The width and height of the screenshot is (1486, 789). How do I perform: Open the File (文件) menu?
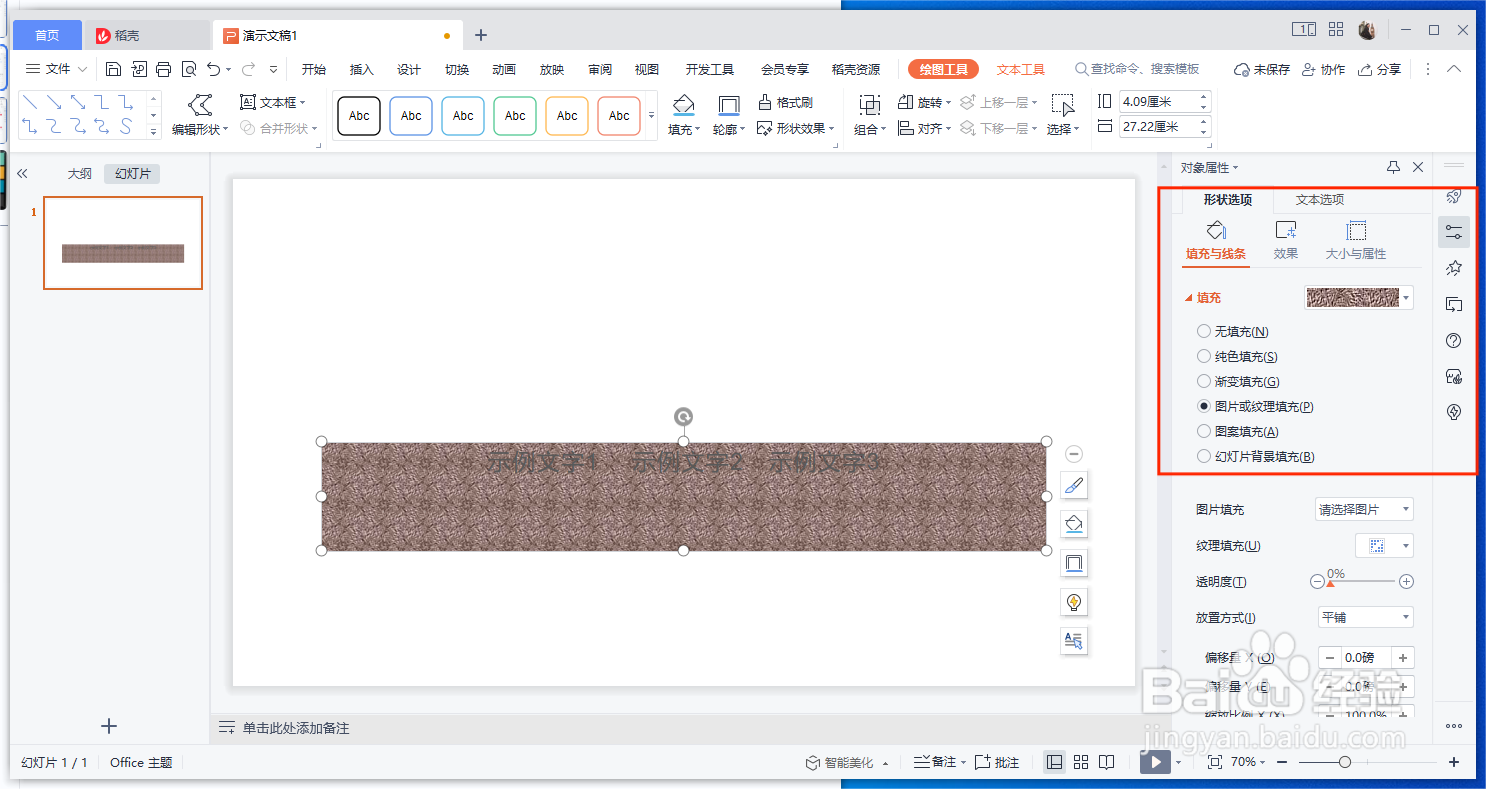point(55,69)
